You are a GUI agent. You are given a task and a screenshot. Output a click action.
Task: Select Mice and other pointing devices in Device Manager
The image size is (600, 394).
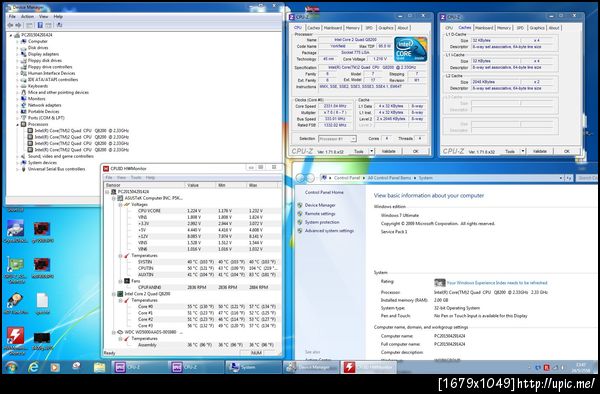coord(58,92)
